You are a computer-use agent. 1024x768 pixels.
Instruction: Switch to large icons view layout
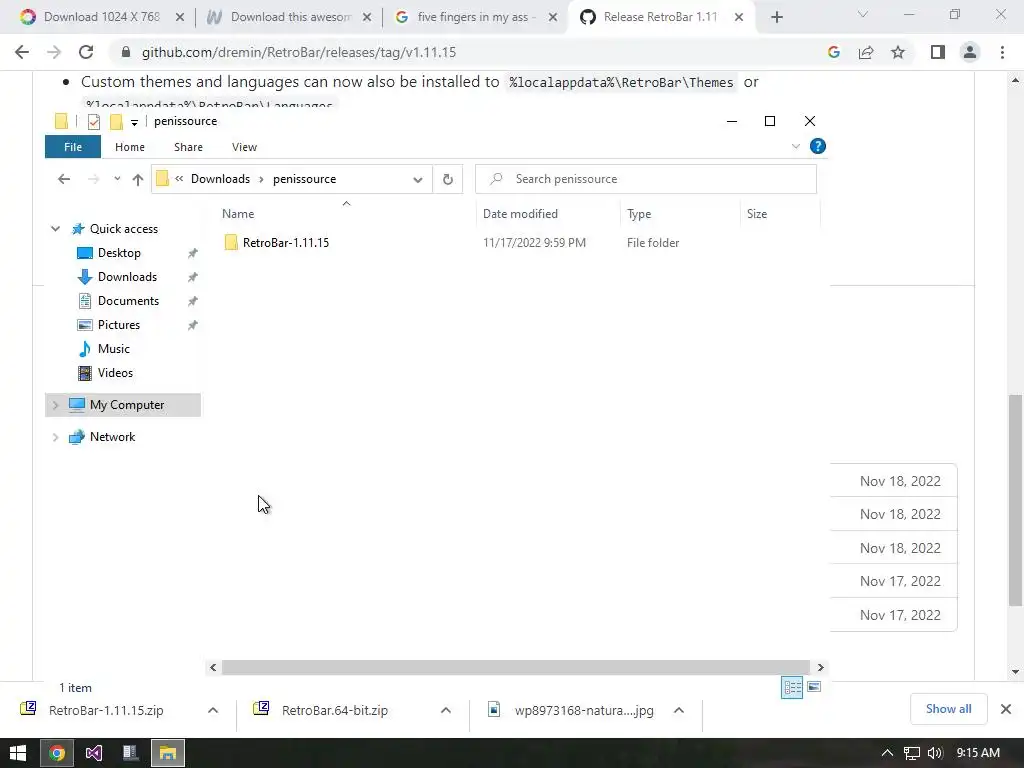pos(814,686)
